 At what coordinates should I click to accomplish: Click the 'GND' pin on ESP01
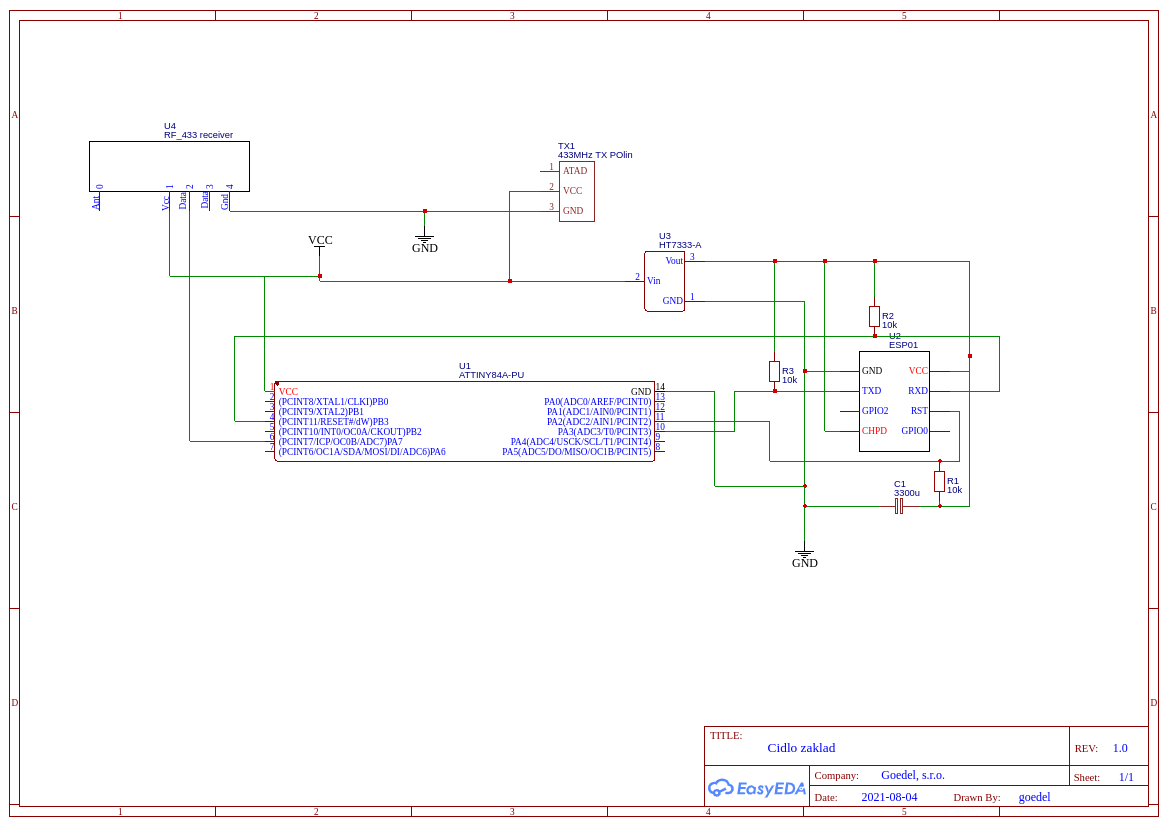click(x=872, y=371)
